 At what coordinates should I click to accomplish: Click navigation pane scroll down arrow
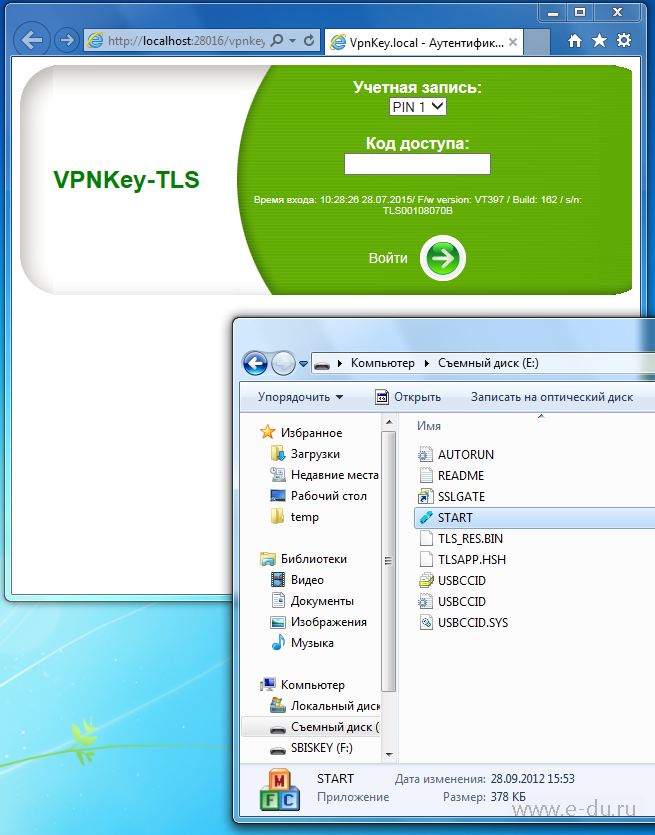pyautogui.click(x=389, y=755)
